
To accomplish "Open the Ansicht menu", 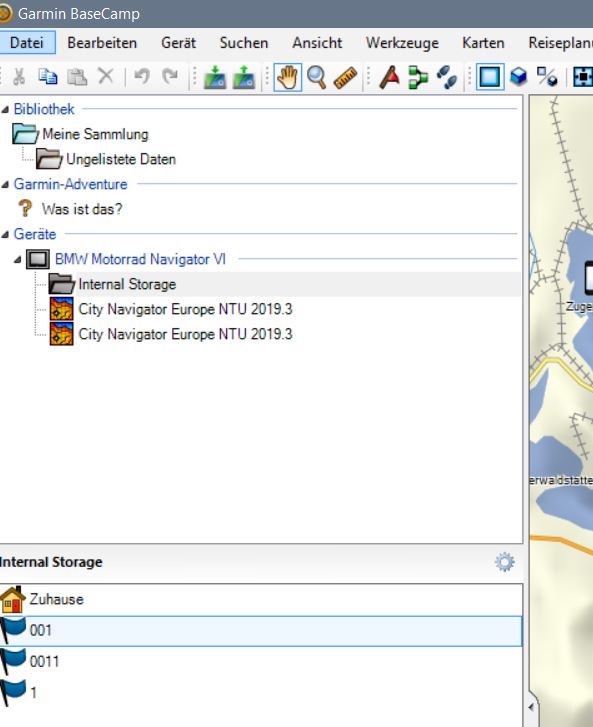I will (x=317, y=43).
